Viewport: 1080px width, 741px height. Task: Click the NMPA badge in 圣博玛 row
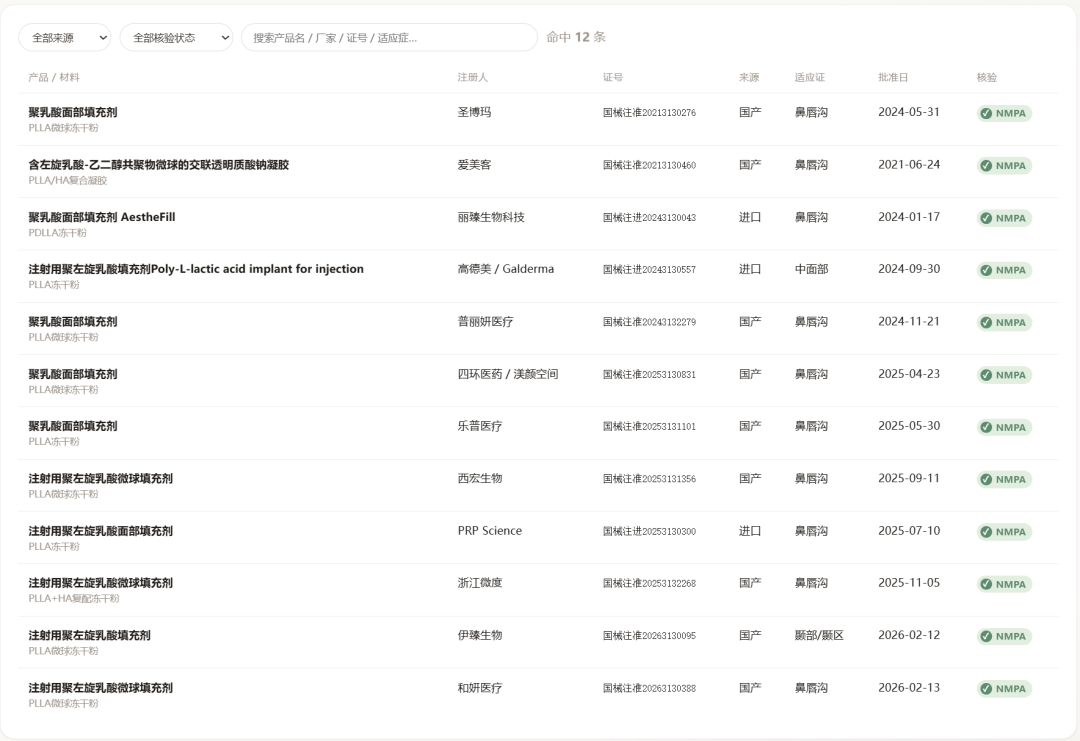point(1004,113)
